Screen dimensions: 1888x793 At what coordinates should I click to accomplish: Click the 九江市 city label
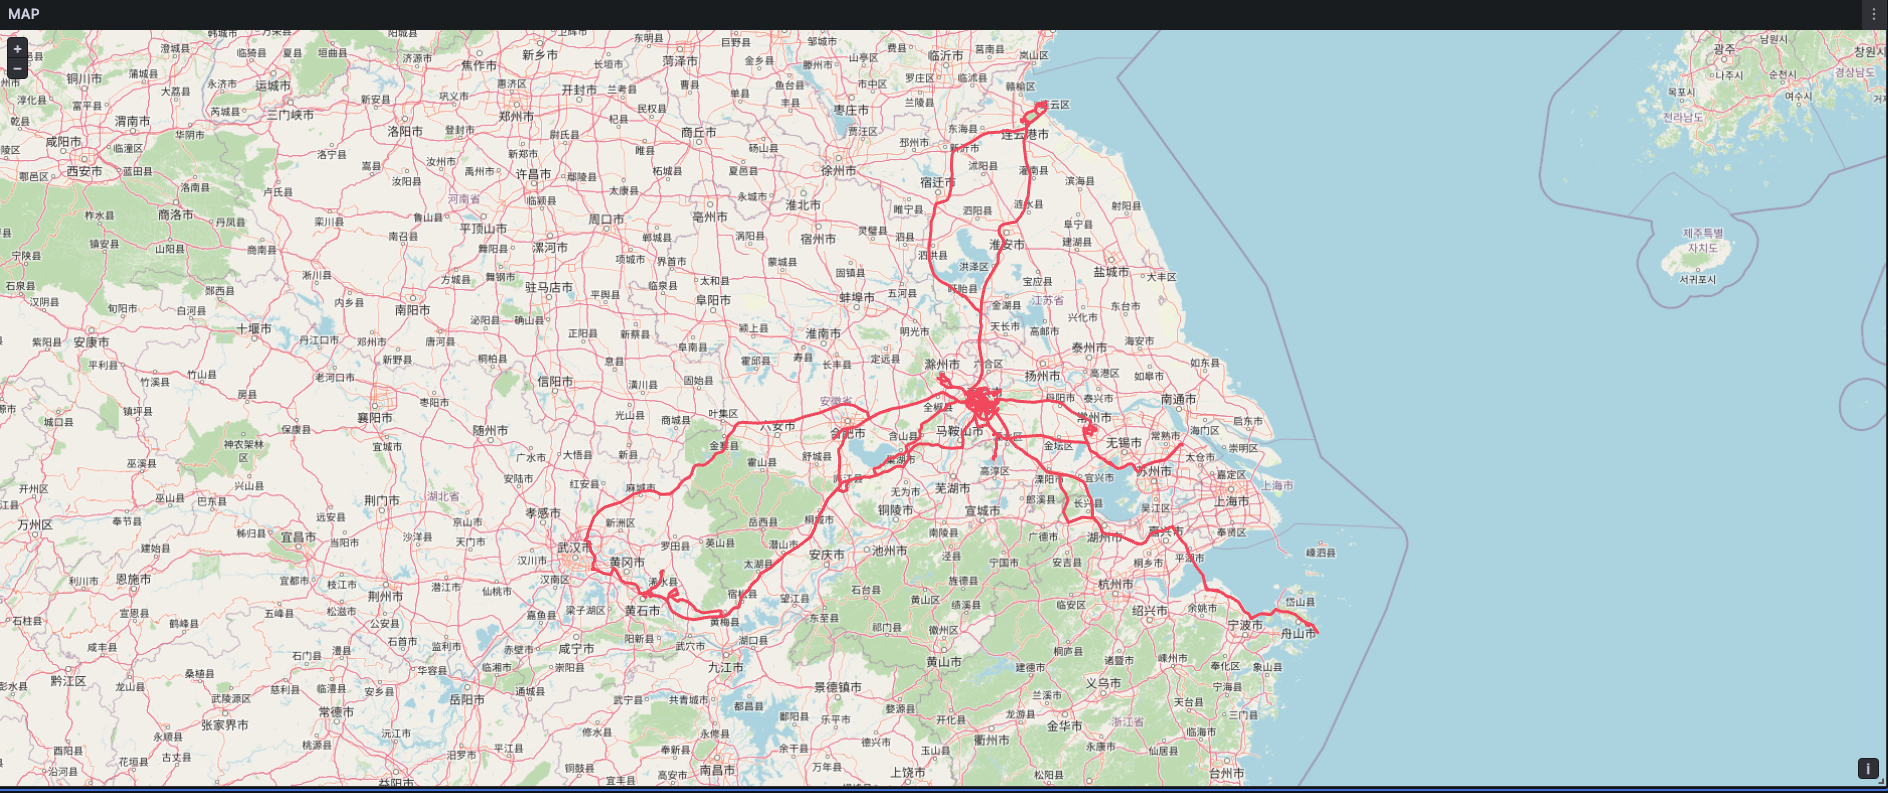(x=725, y=667)
